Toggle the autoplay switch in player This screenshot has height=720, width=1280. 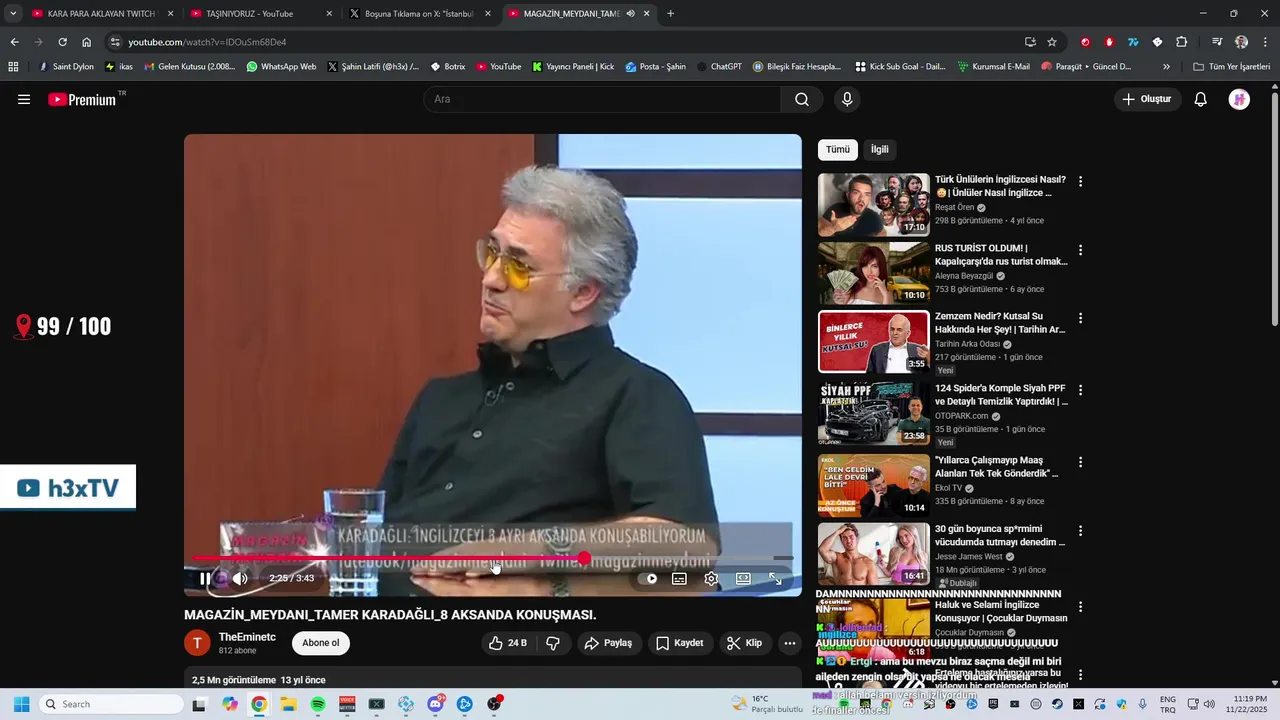tap(648, 578)
